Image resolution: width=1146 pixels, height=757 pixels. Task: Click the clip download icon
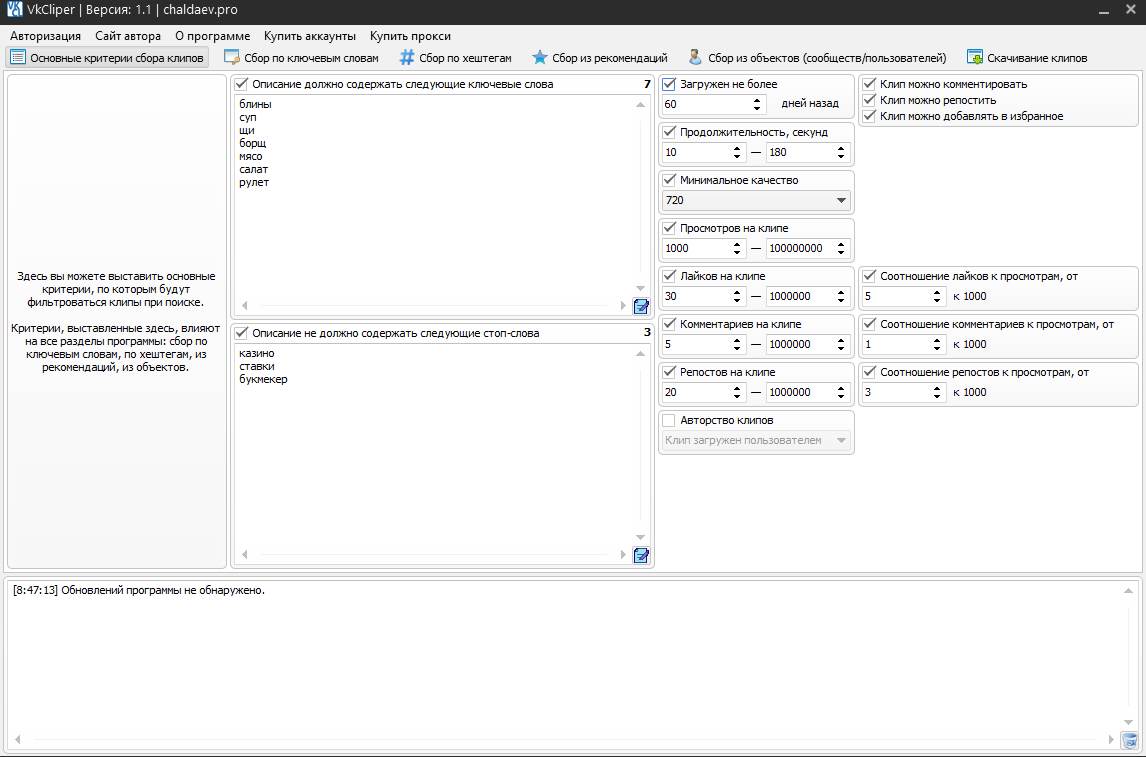pyautogui.click(x=975, y=58)
